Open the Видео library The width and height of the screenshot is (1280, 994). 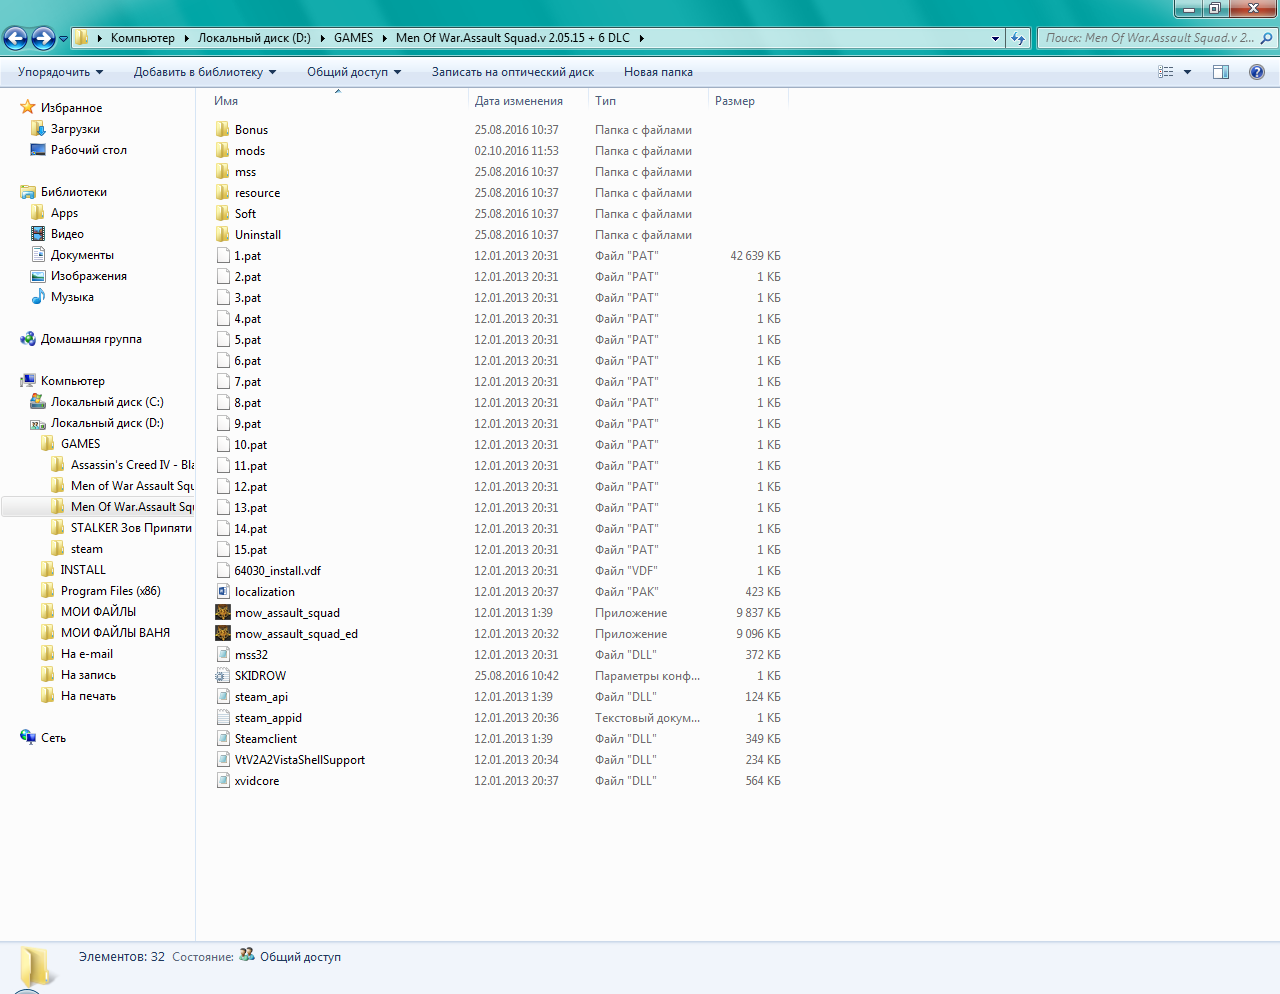click(x=67, y=234)
